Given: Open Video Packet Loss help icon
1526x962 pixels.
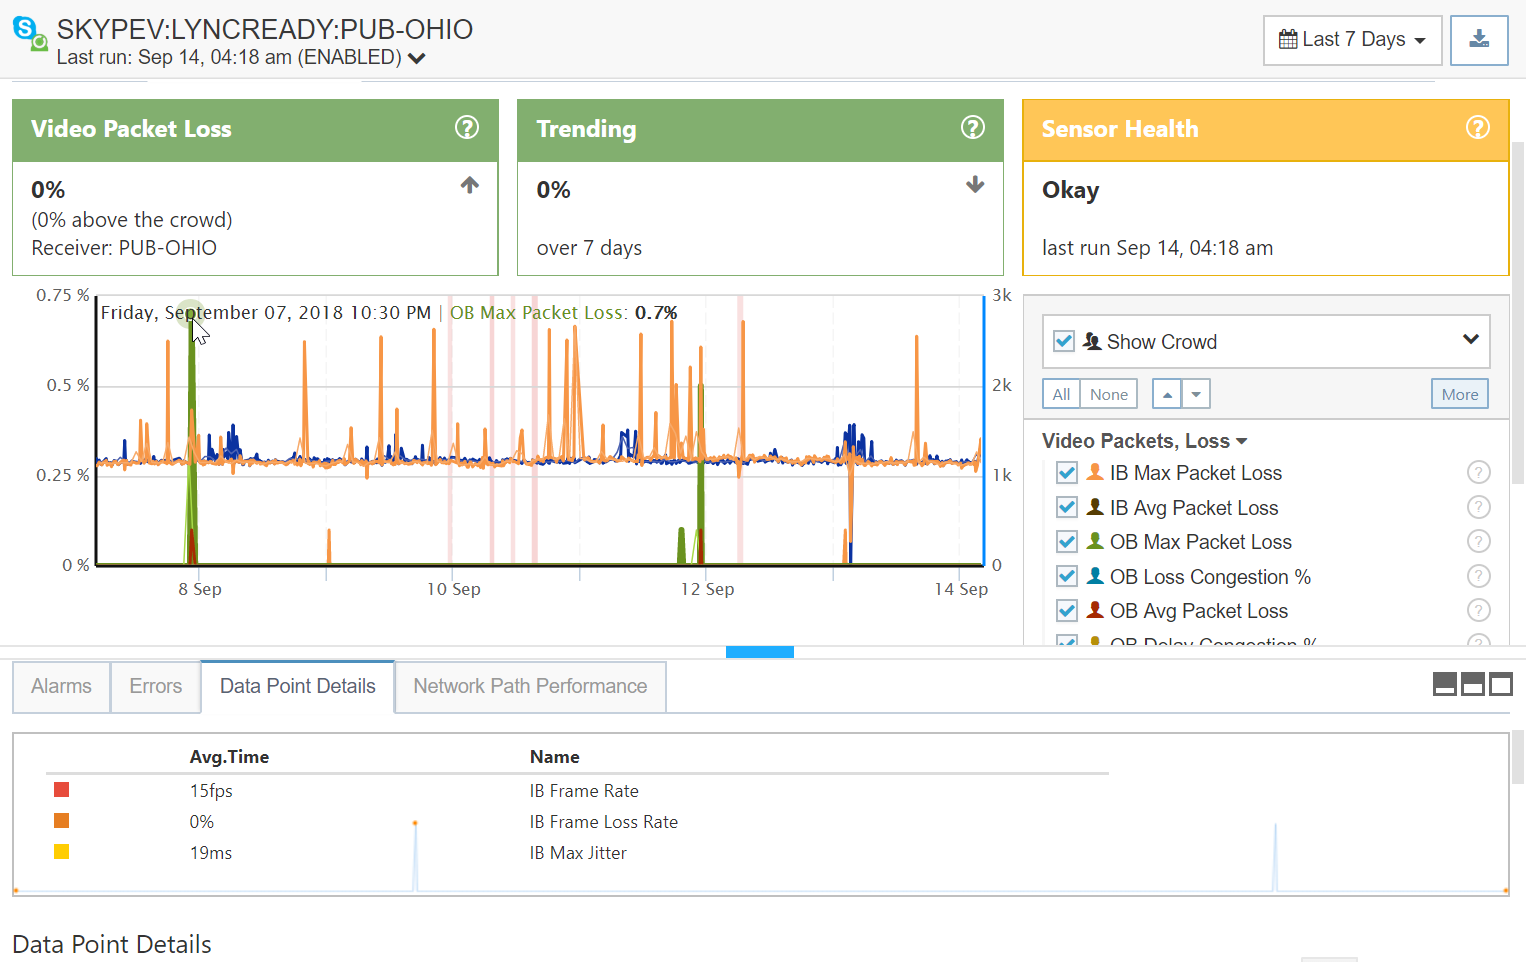Looking at the screenshot, I should (x=467, y=128).
